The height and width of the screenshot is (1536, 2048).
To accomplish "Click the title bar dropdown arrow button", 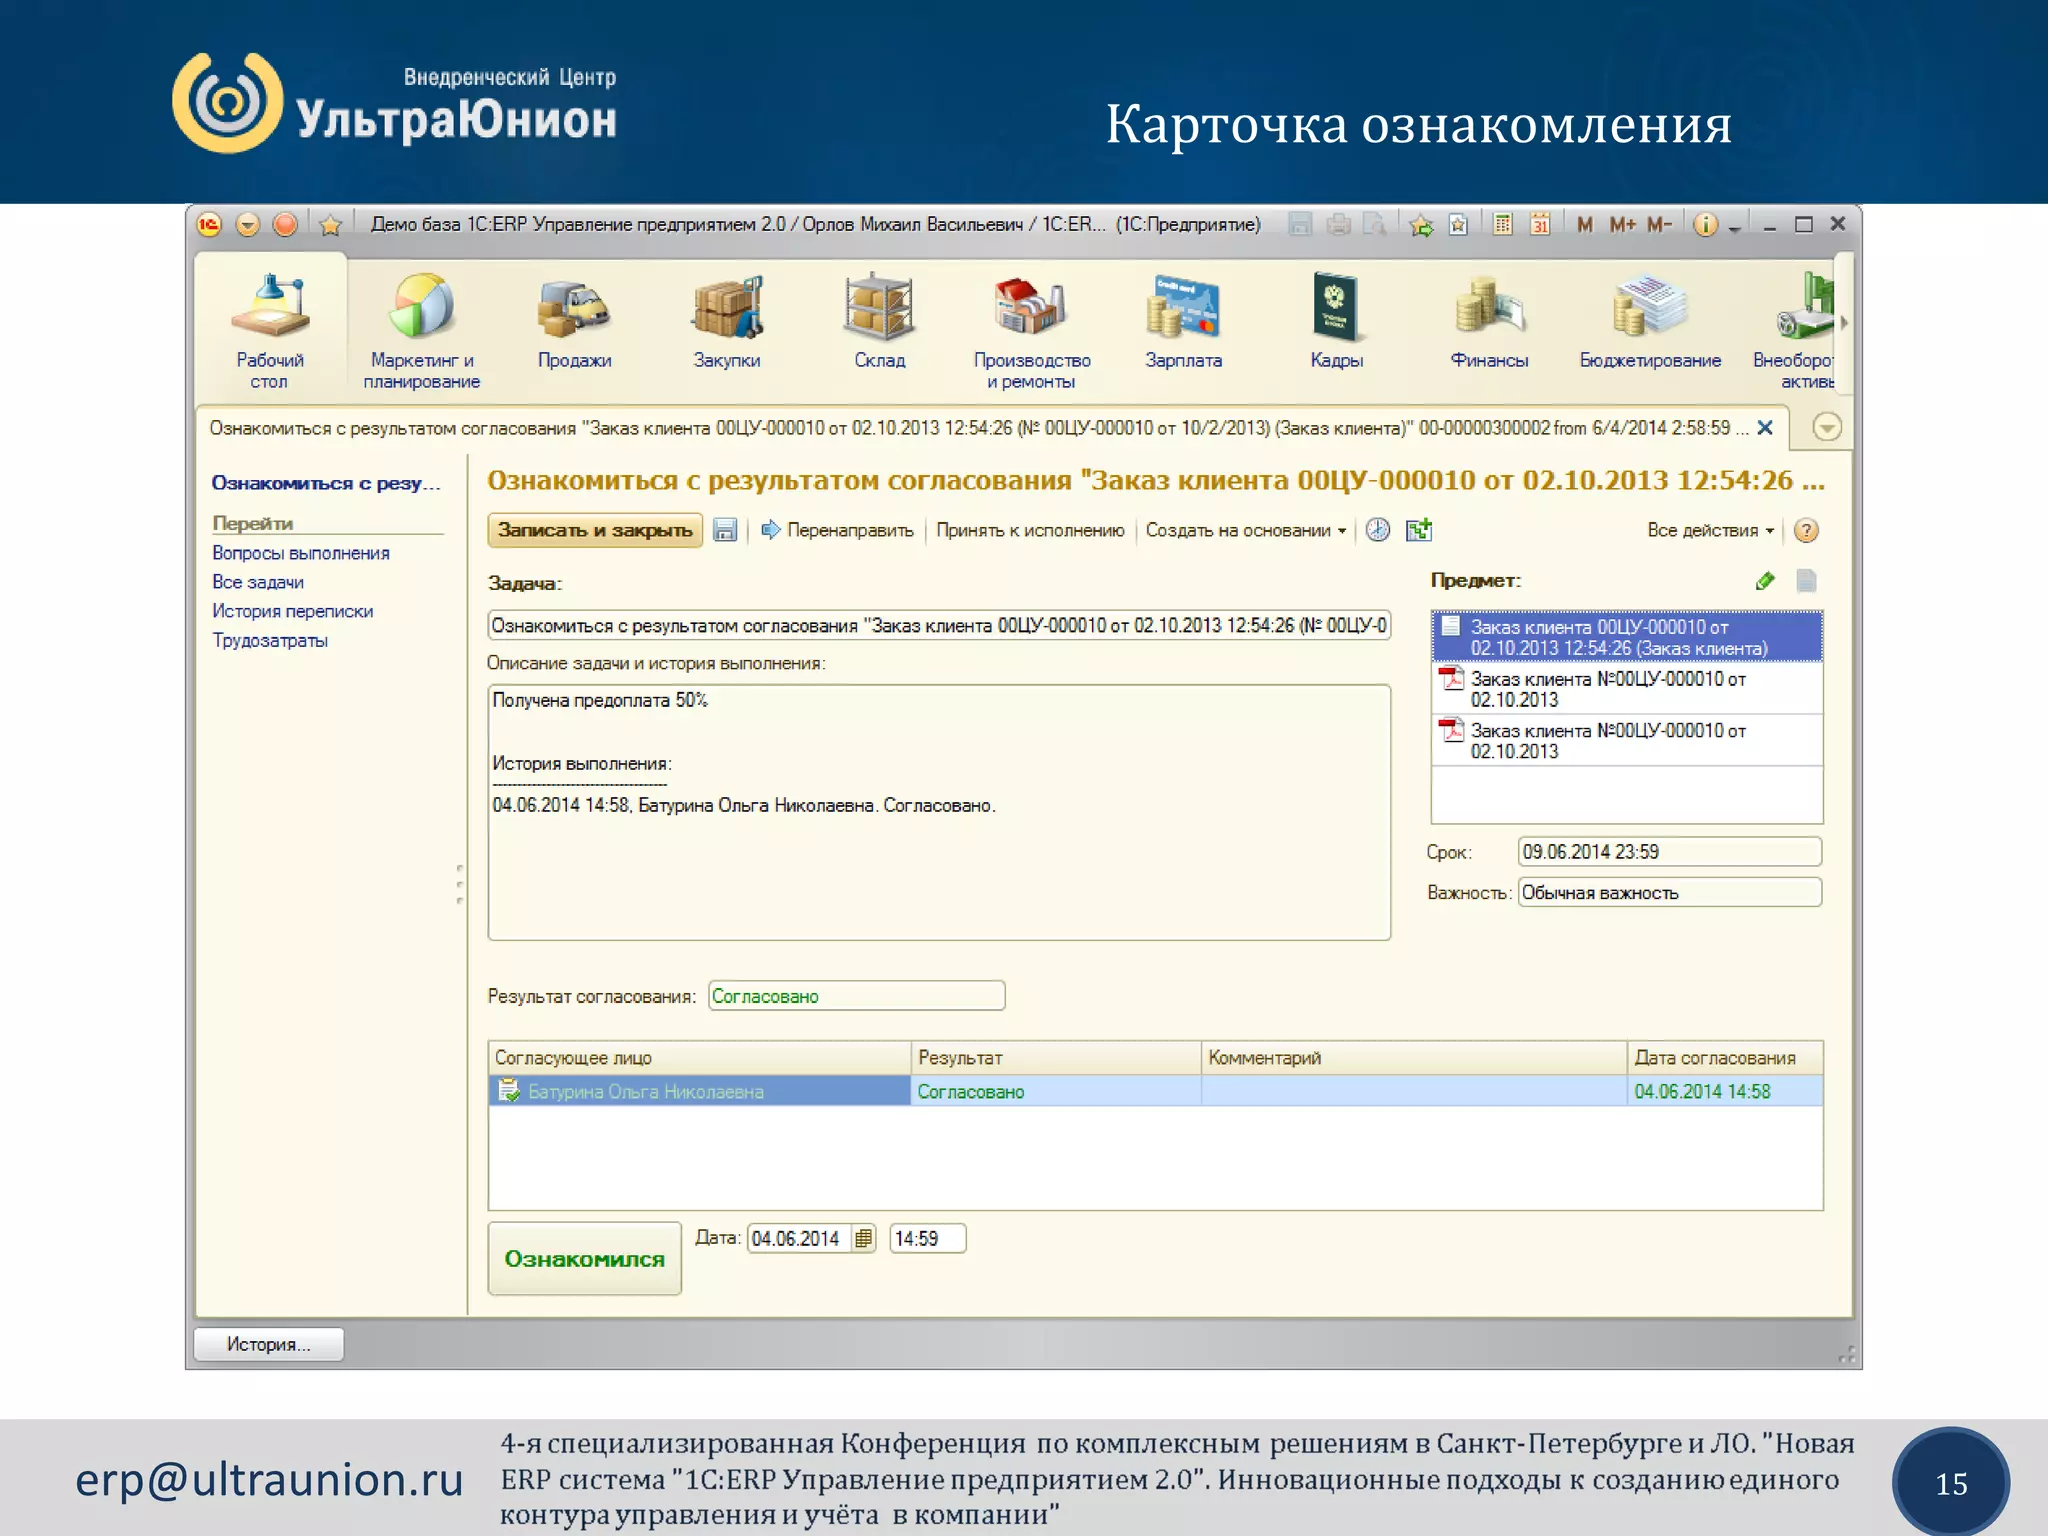I will (248, 225).
